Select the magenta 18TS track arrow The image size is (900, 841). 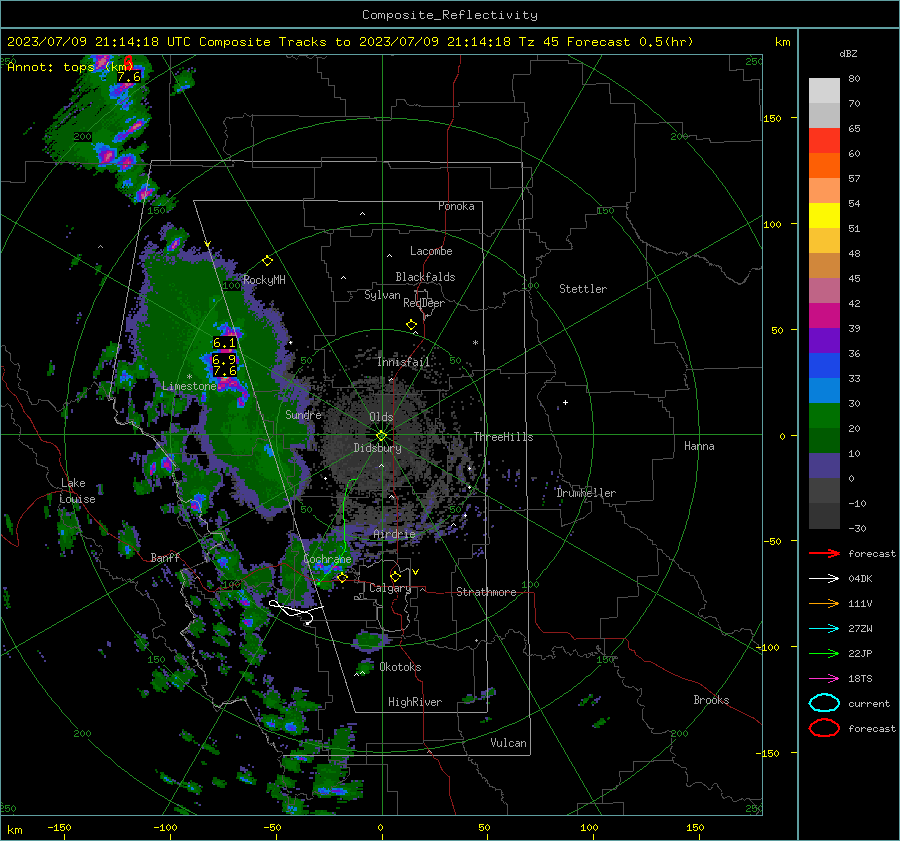coord(824,678)
